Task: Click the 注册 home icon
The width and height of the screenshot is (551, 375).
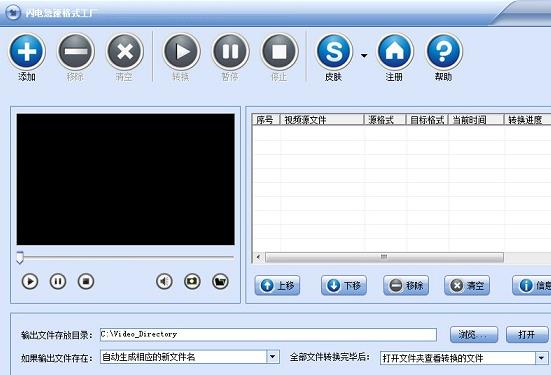Action: 395,51
